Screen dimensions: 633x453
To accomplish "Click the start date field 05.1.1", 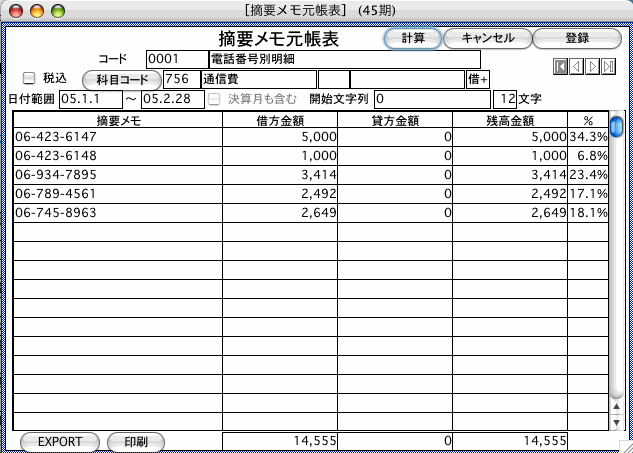I will (x=90, y=99).
